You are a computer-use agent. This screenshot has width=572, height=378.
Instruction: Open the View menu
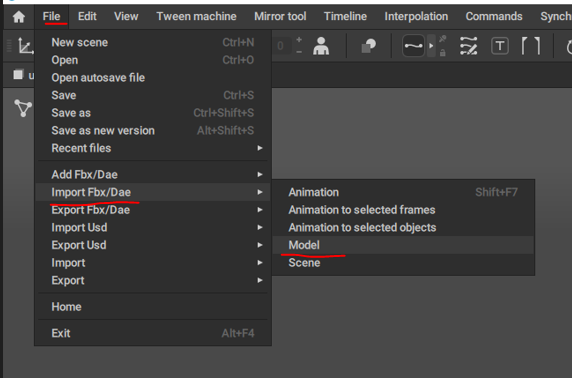tap(126, 16)
